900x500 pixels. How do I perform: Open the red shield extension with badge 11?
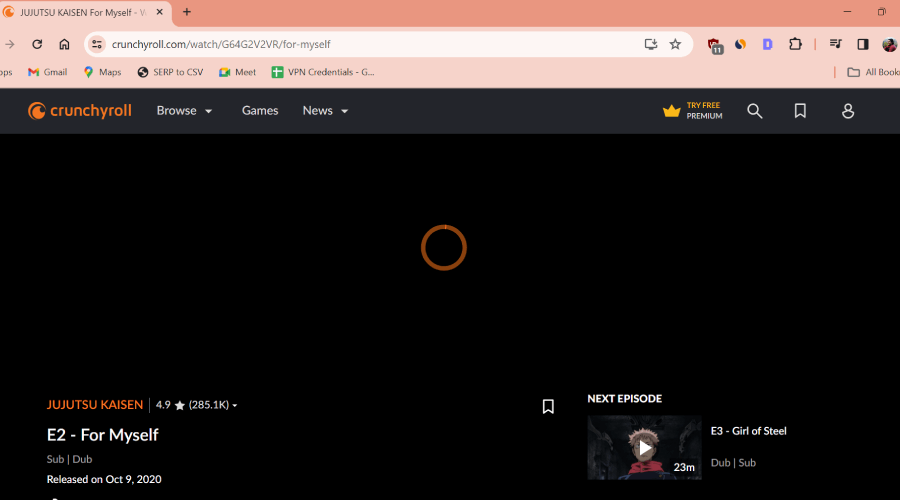click(715, 45)
